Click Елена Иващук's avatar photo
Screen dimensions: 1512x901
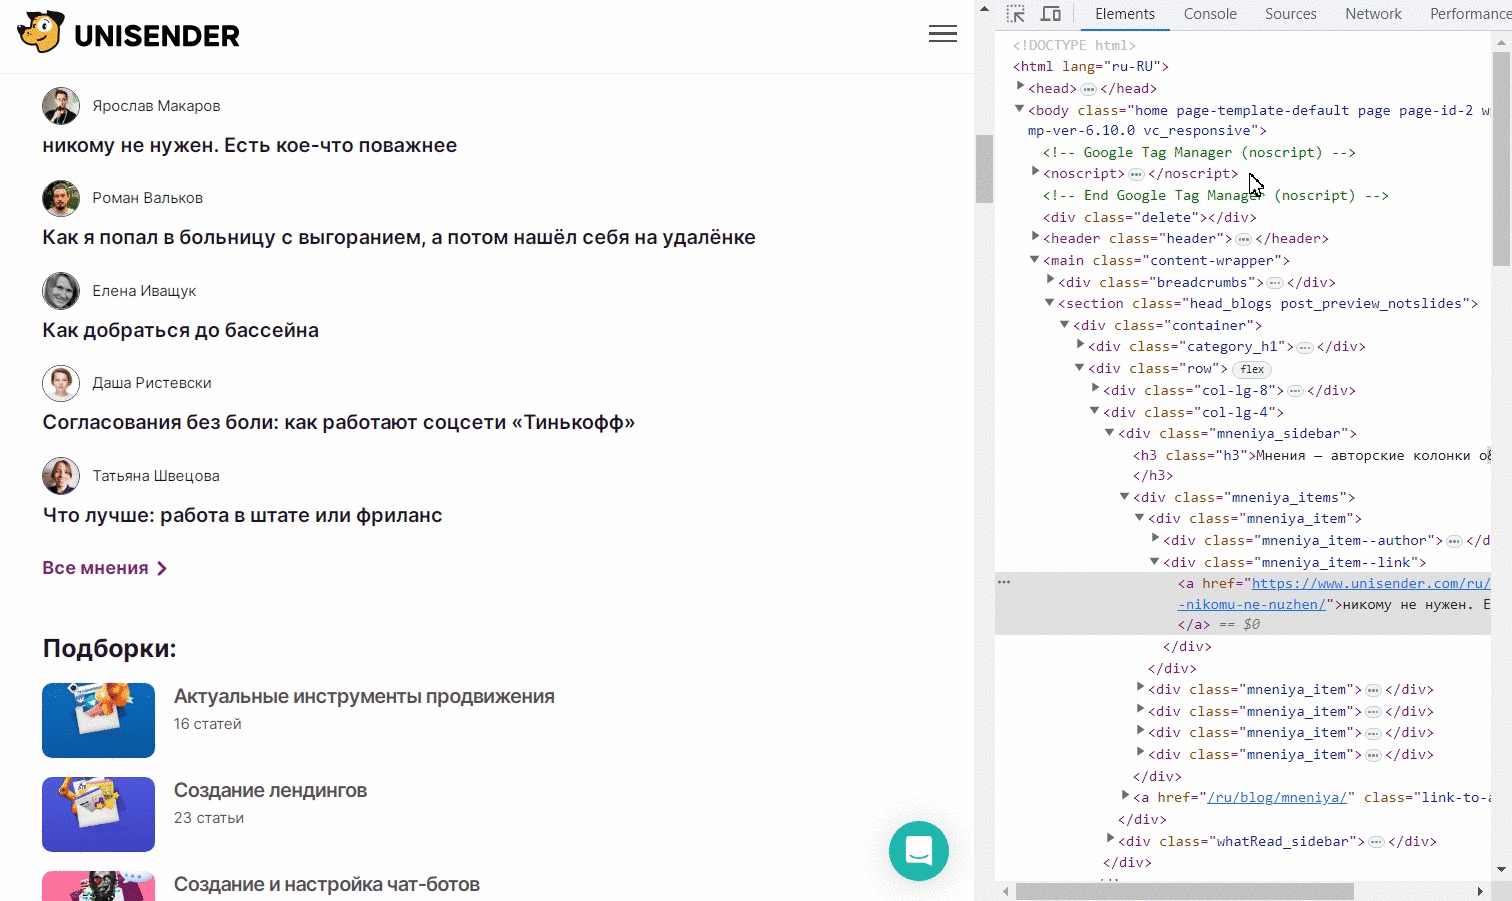click(61, 291)
